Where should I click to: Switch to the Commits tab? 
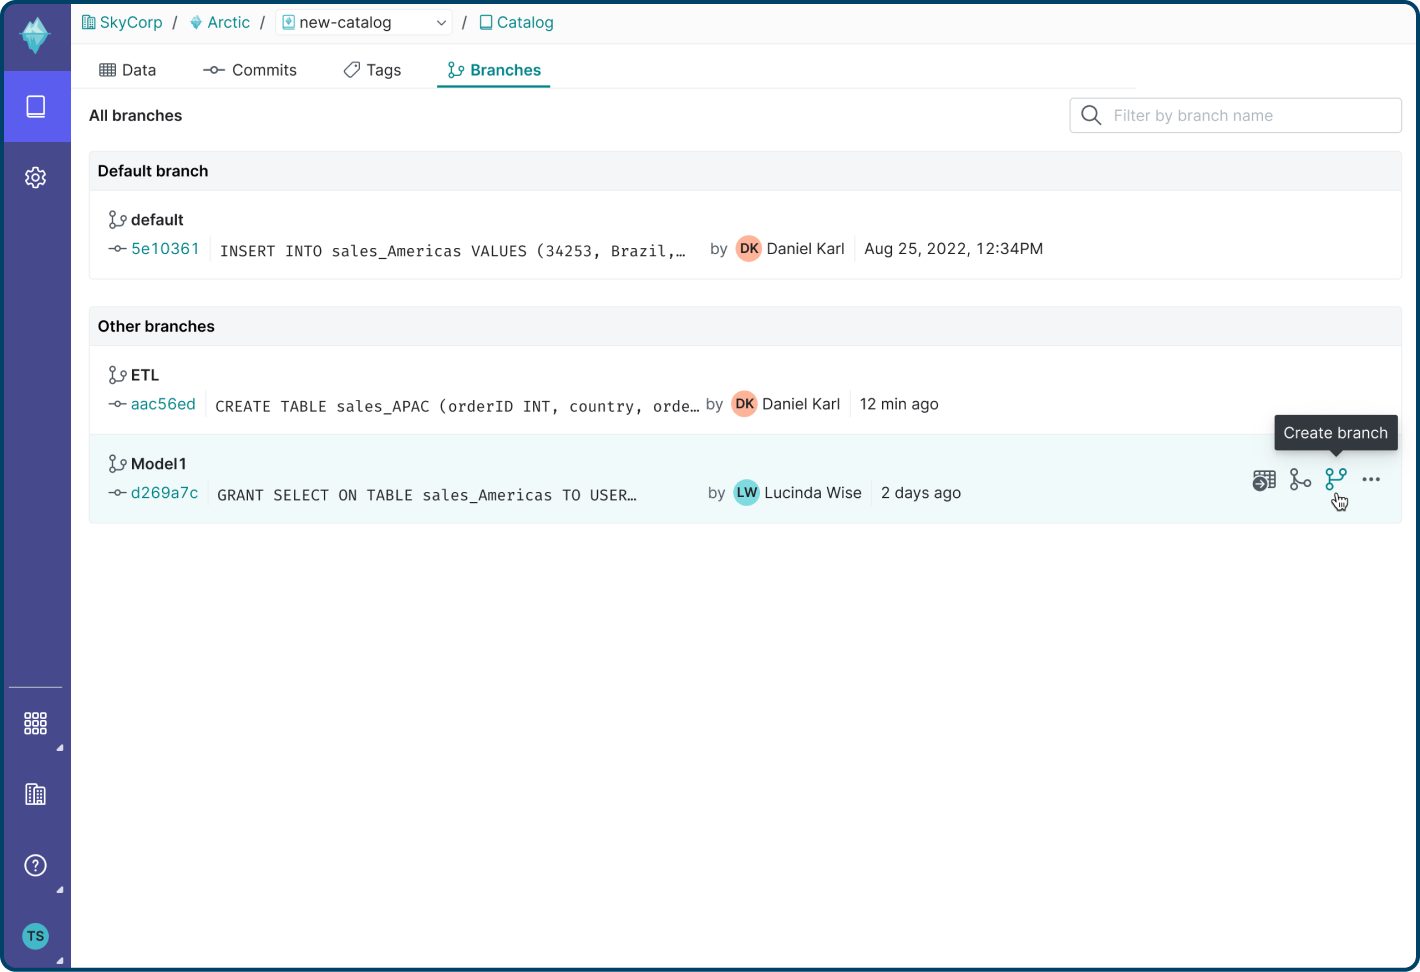coord(250,70)
